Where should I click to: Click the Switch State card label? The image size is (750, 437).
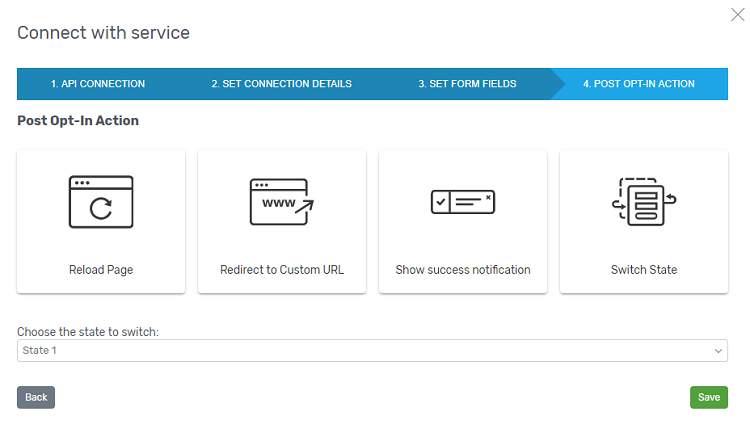[x=644, y=270]
